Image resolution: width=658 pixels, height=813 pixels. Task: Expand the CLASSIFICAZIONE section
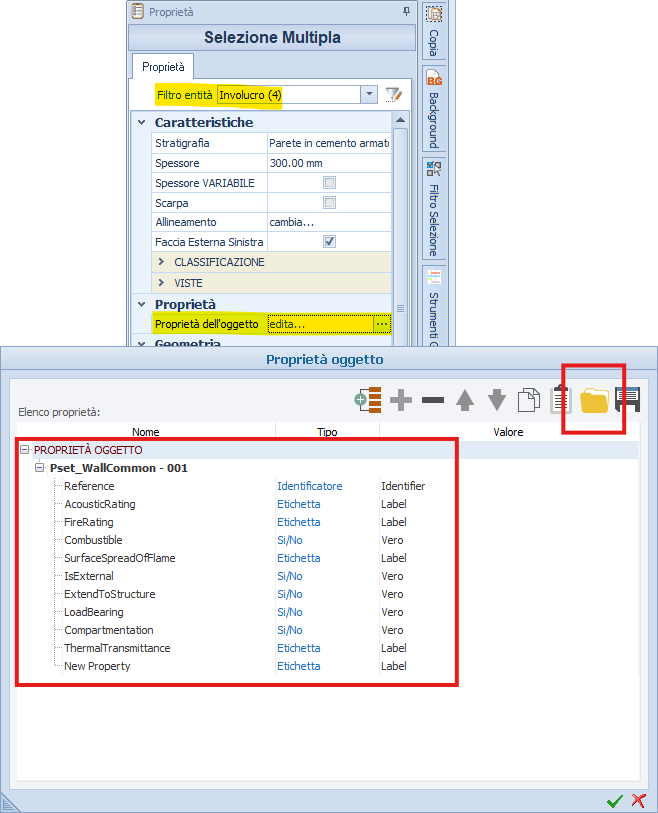click(163, 262)
